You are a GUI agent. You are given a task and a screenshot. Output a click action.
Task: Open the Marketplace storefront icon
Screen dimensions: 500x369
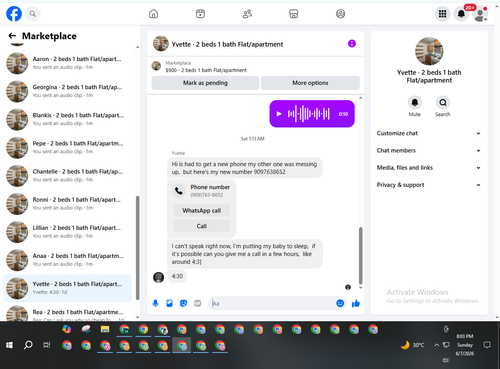[294, 14]
